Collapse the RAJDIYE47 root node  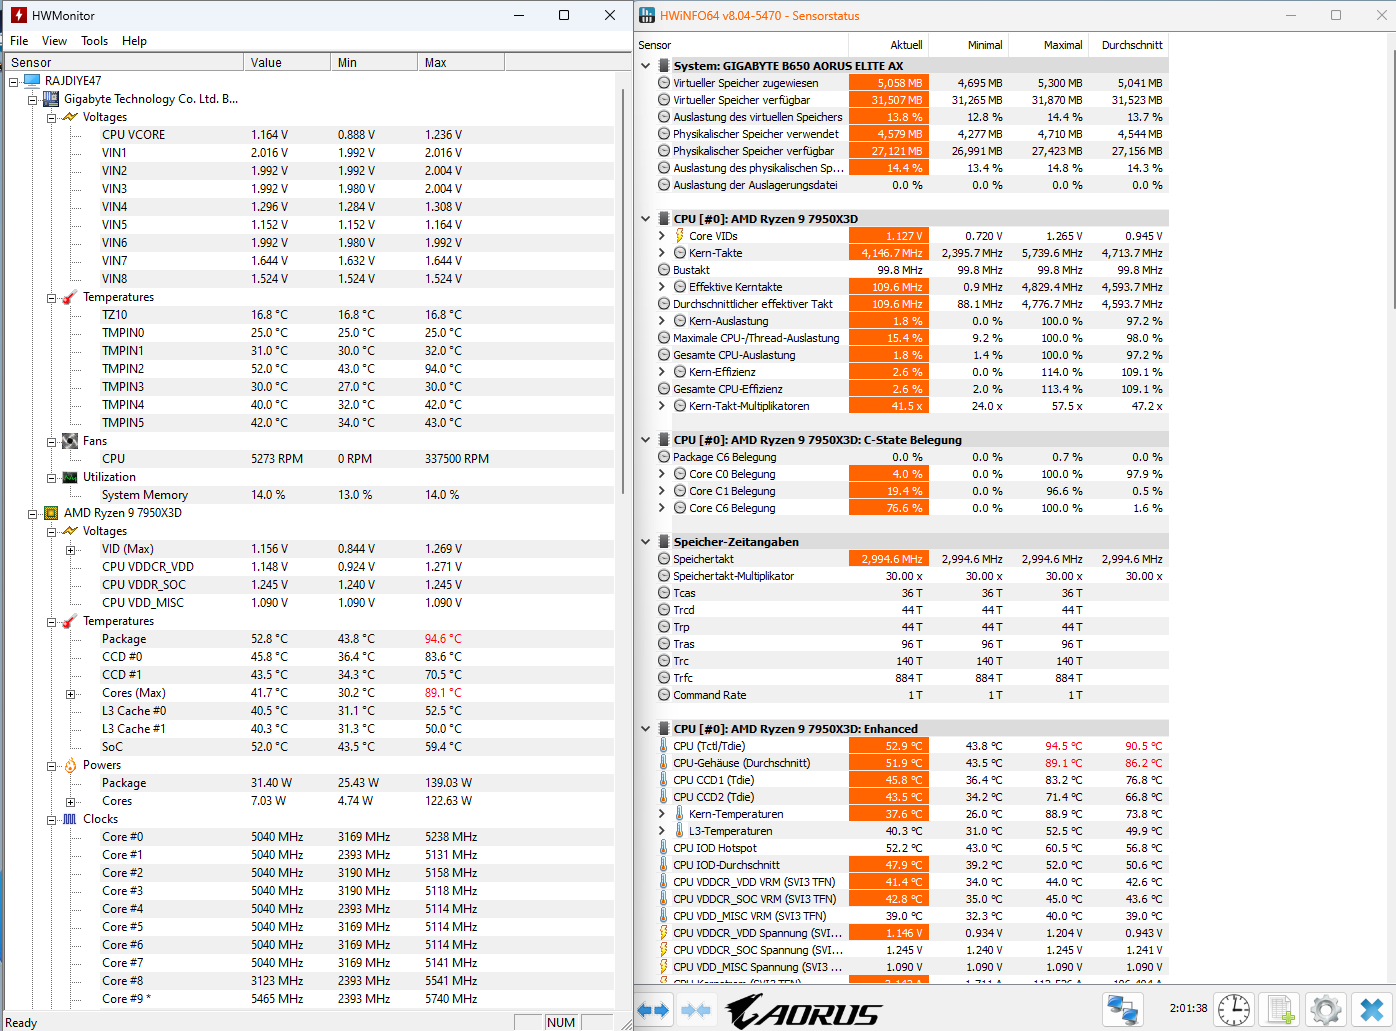pos(13,81)
